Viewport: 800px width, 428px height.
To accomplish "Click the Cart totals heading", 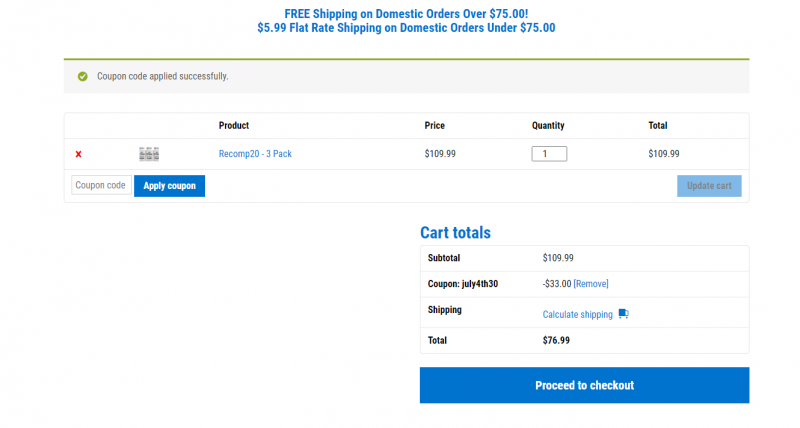I will click(x=455, y=233).
